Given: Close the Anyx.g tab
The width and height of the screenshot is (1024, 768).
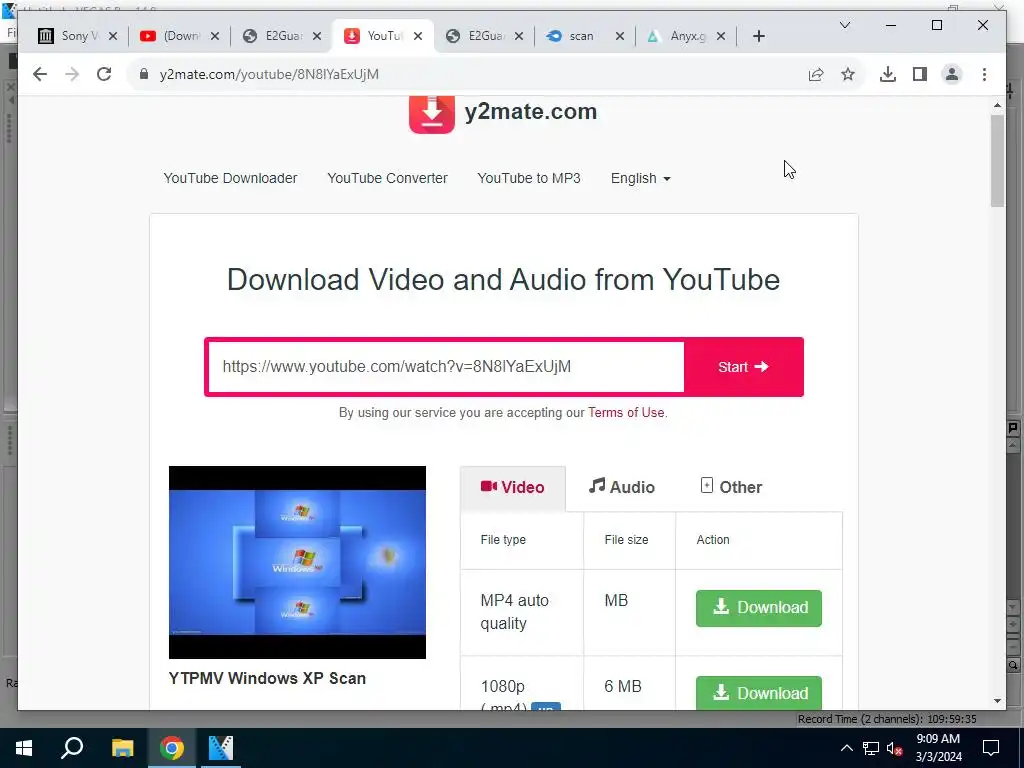Looking at the screenshot, I should tap(721, 36).
